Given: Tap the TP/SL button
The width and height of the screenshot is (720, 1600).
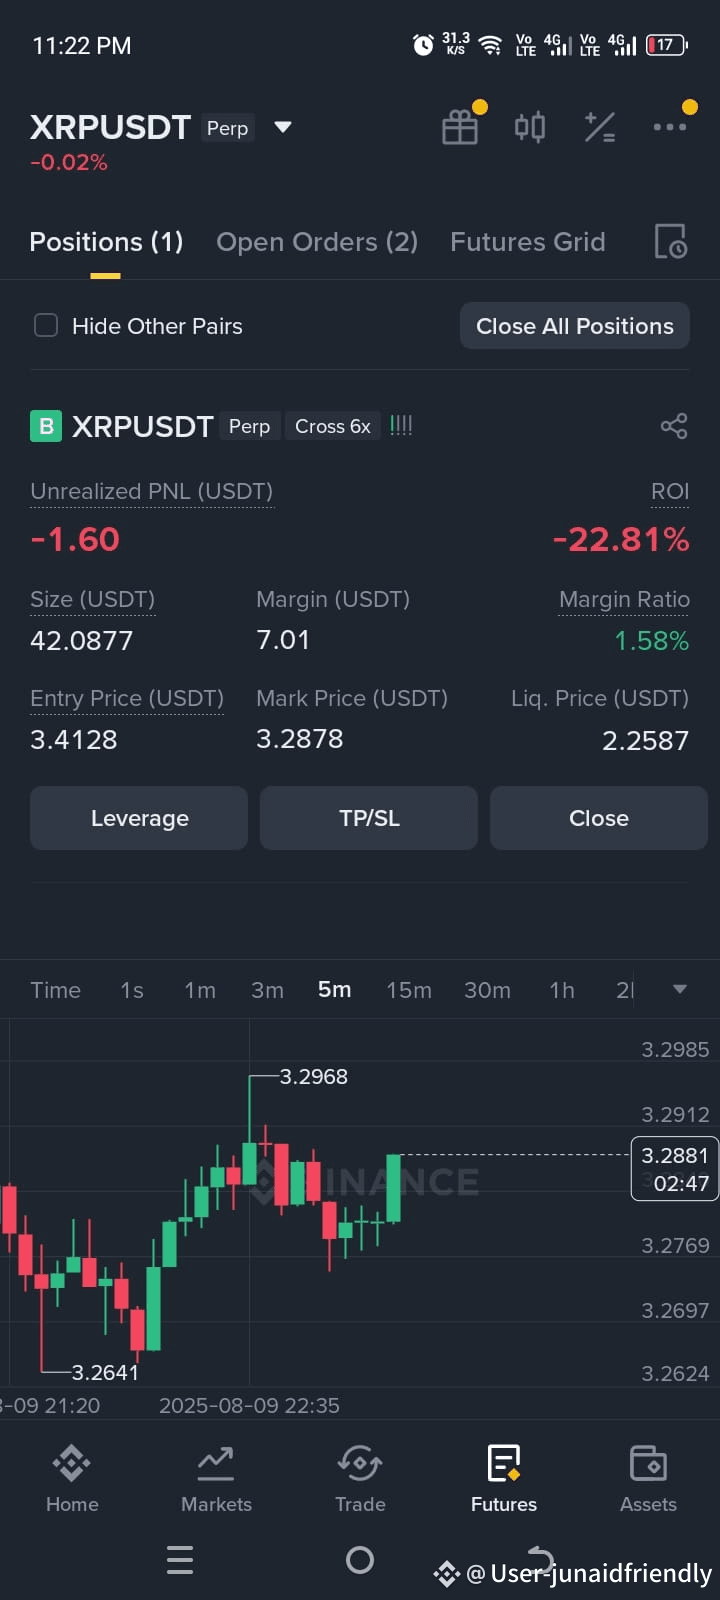Looking at the screenshot, I should [369, 818].
